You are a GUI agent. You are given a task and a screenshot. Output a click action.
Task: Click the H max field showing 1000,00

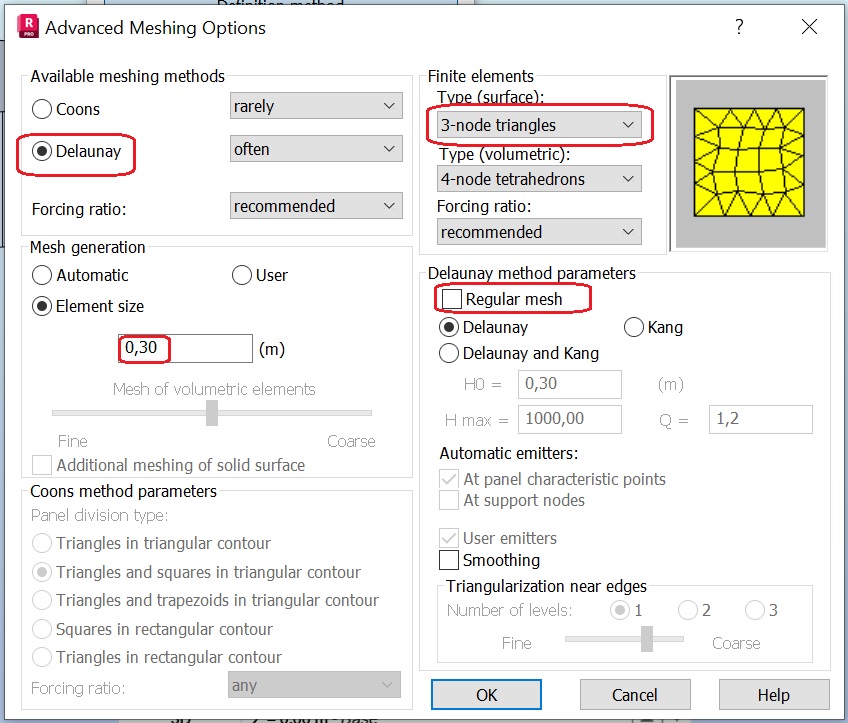pos(570,419)
